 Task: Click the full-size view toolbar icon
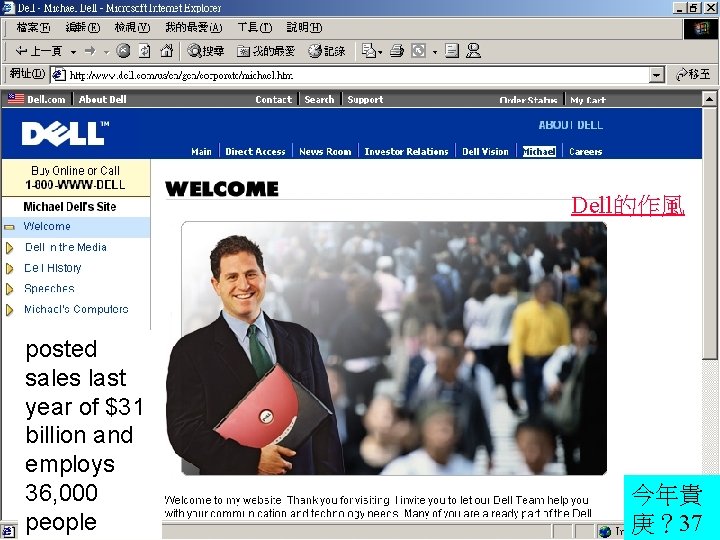[418, 51]
